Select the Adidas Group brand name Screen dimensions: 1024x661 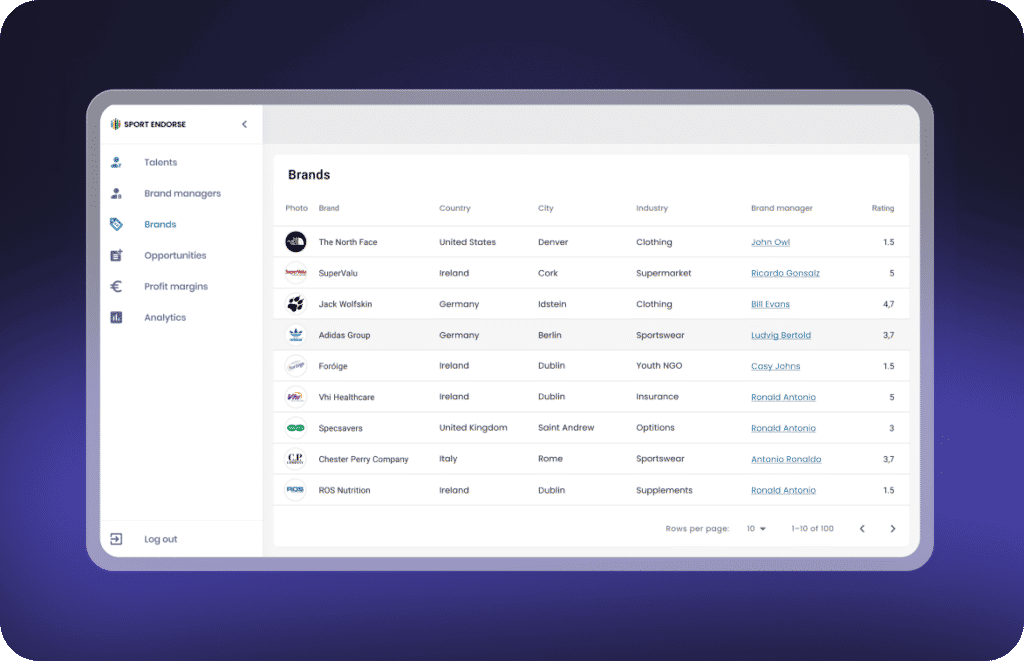pos(344,335)
